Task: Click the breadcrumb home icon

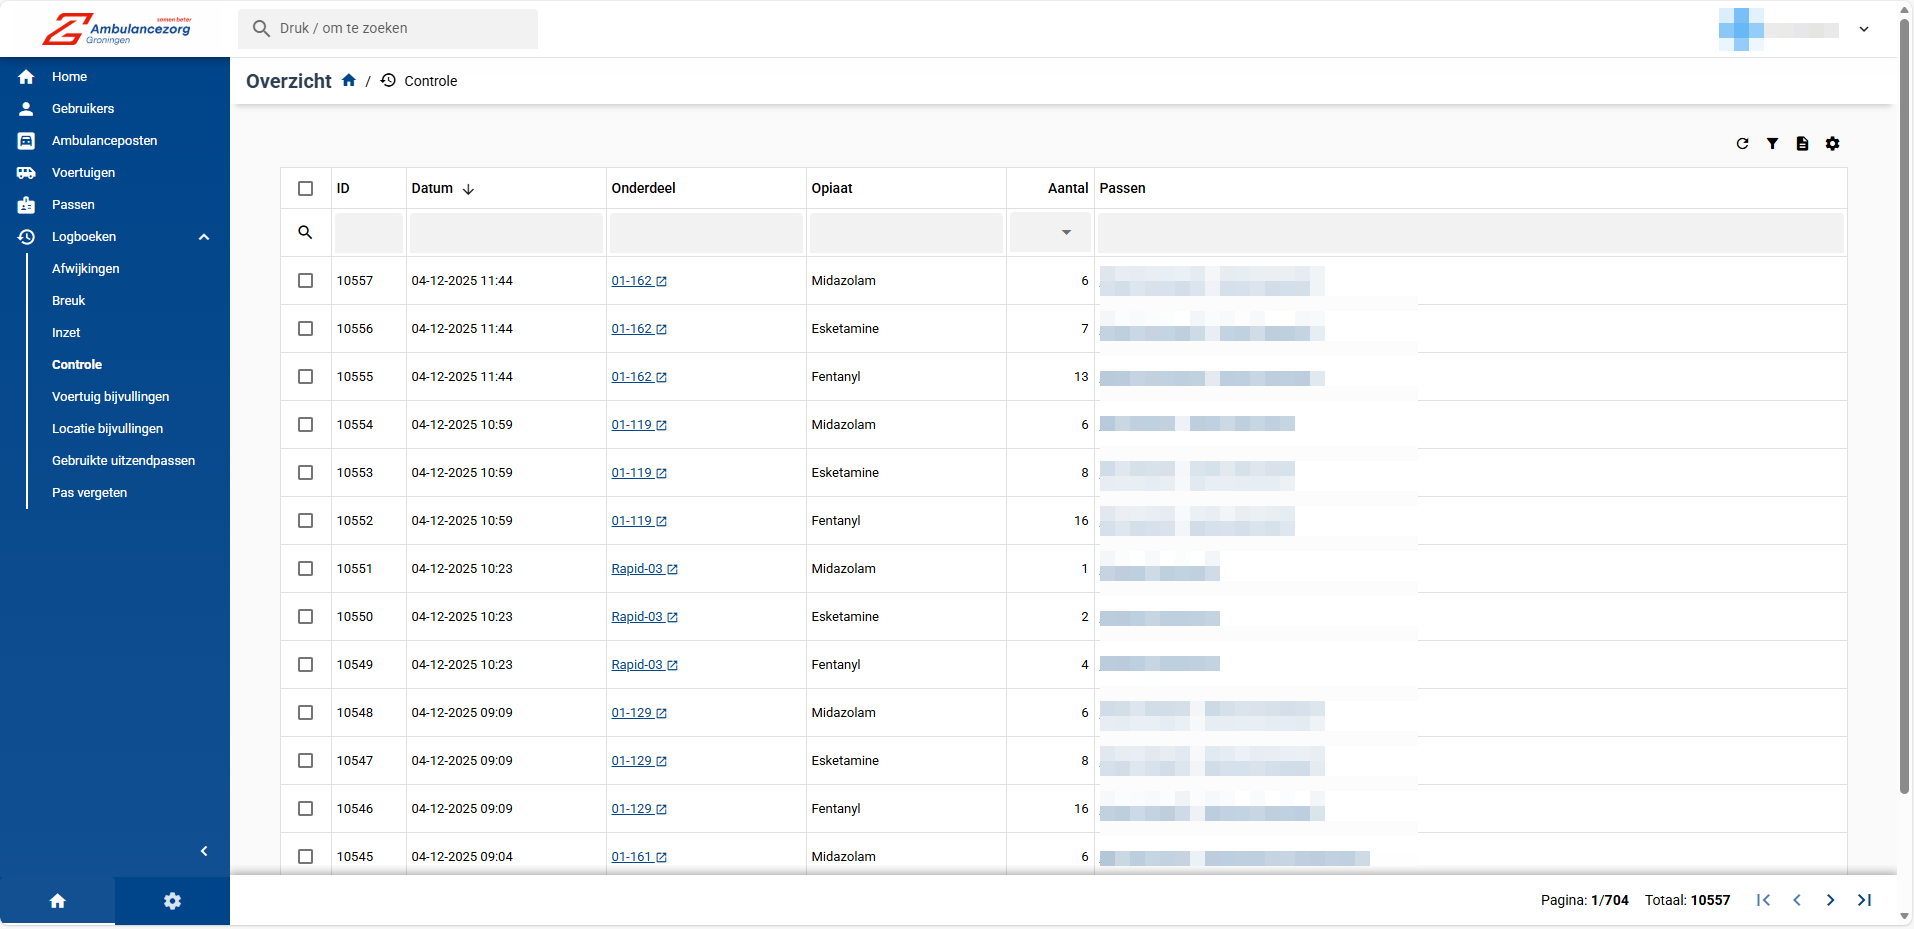Action: (349, 81)
